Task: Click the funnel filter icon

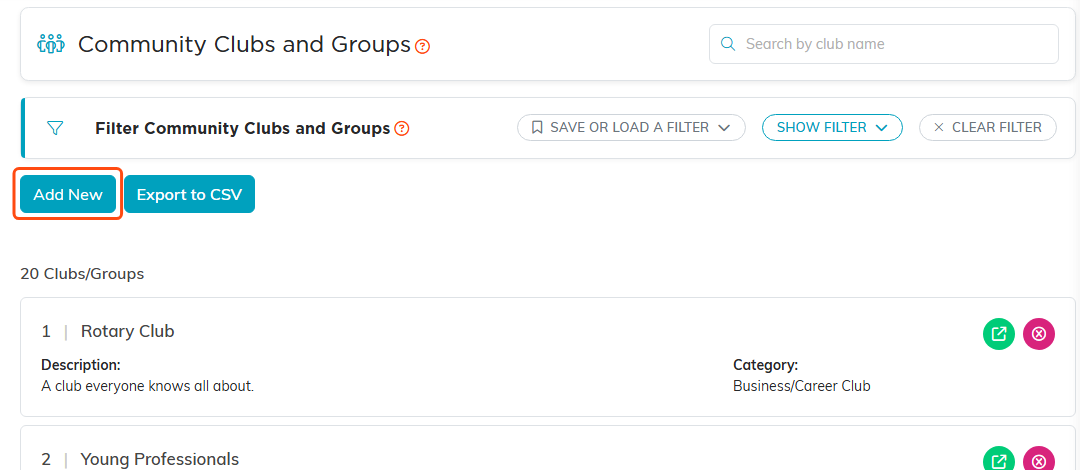Action: pyautogui.click(x=55, y=127)
